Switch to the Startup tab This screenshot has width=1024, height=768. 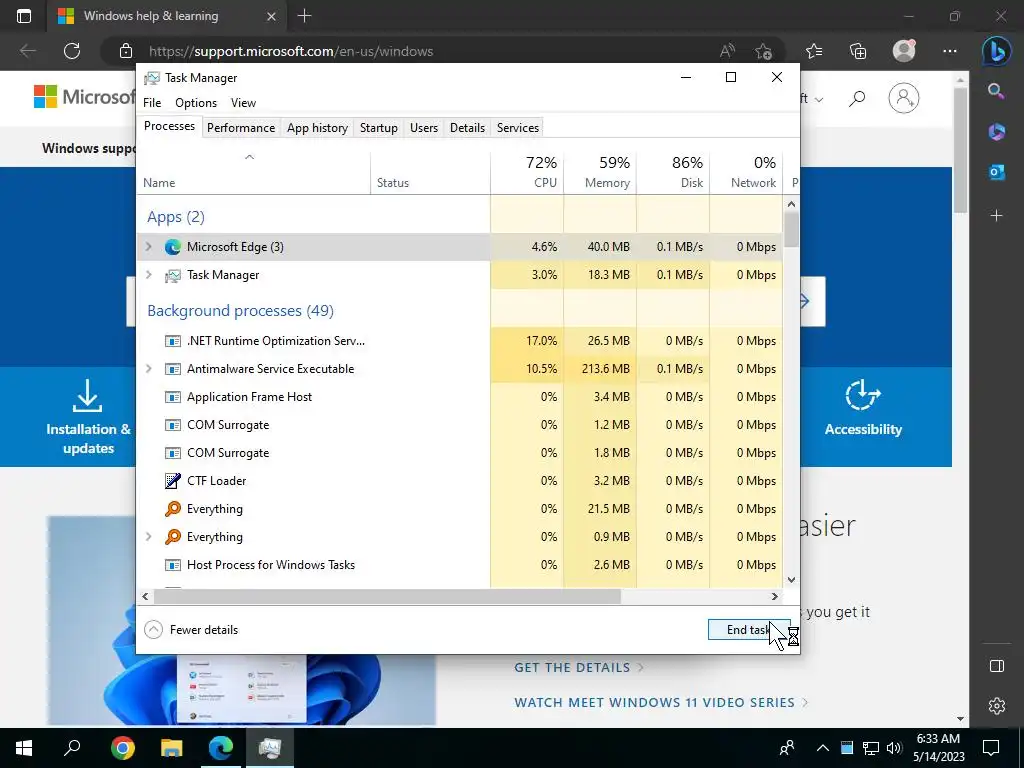click(379, 128)
